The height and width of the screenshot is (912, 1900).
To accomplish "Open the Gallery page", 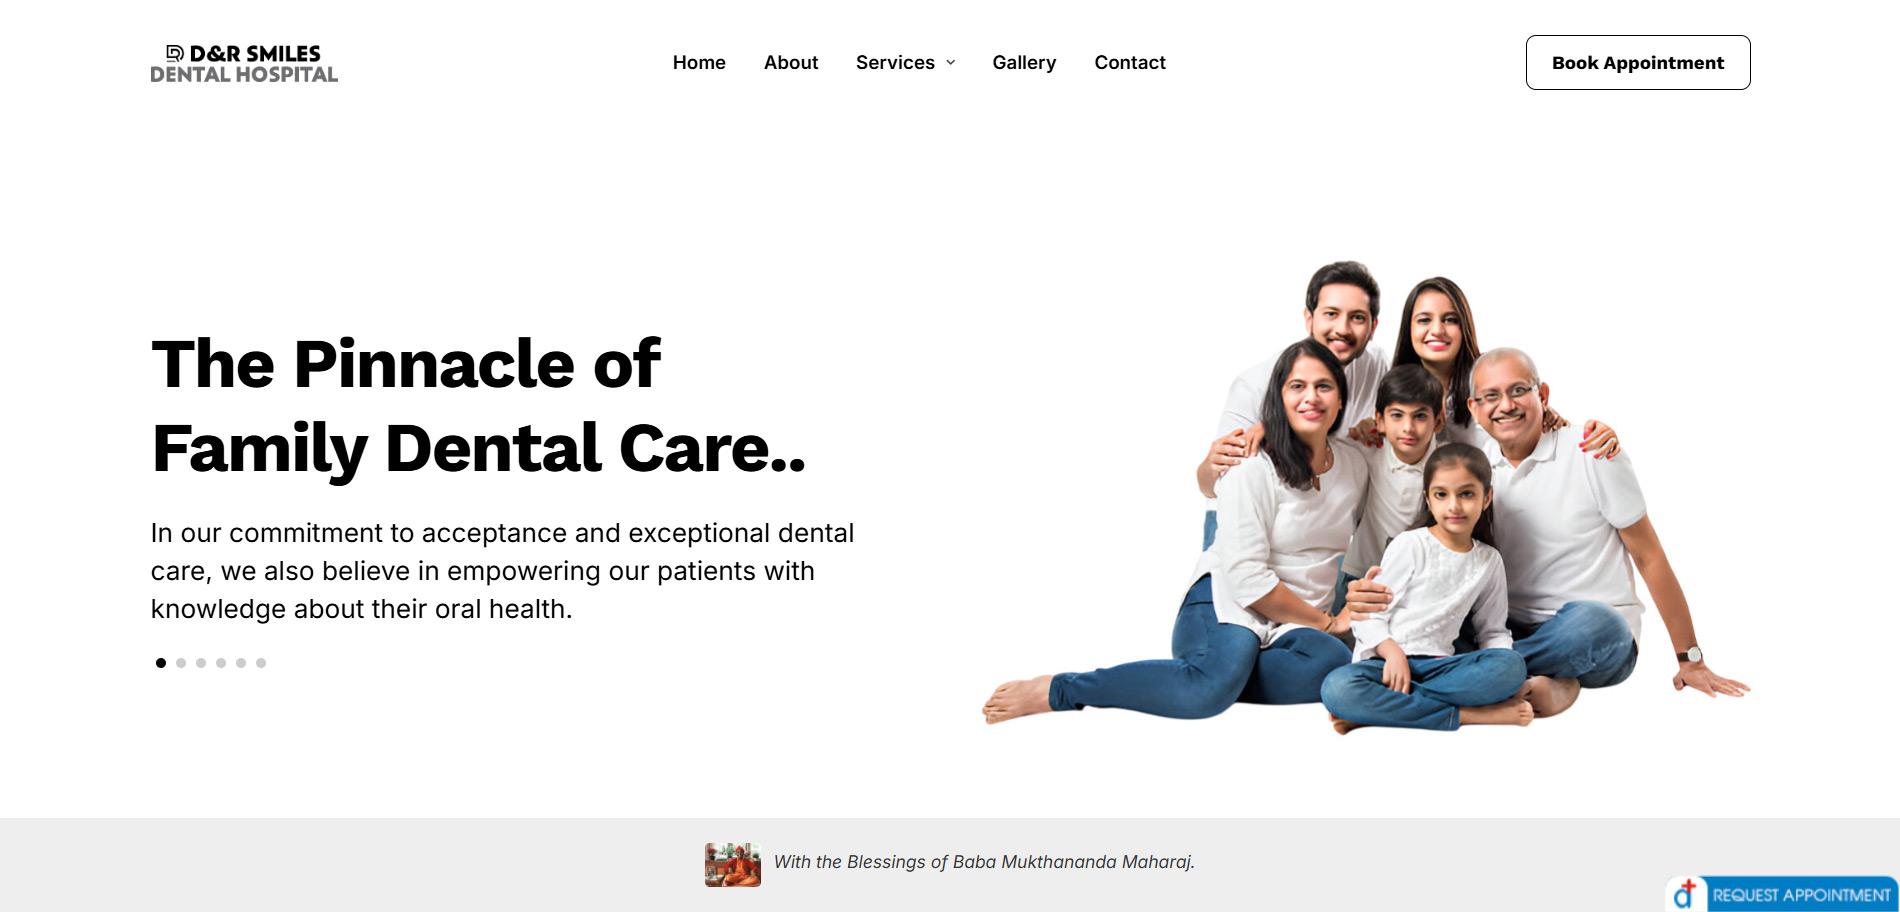I will 1024,62.
